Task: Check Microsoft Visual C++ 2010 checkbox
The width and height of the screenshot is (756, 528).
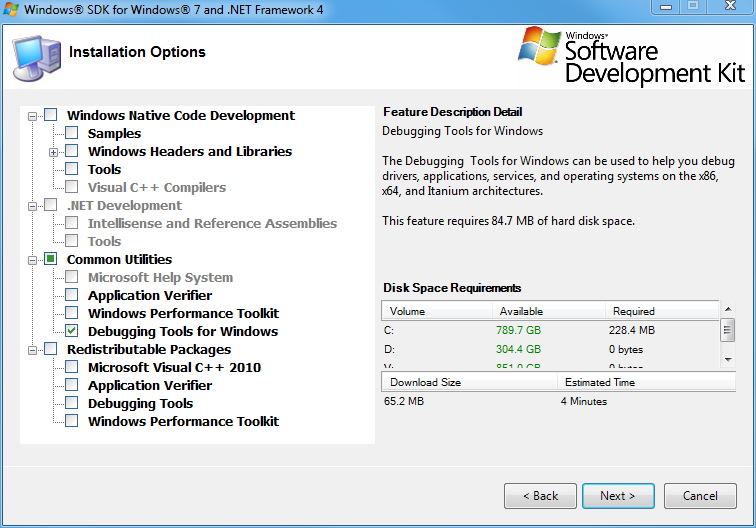Action: point(71,367)
